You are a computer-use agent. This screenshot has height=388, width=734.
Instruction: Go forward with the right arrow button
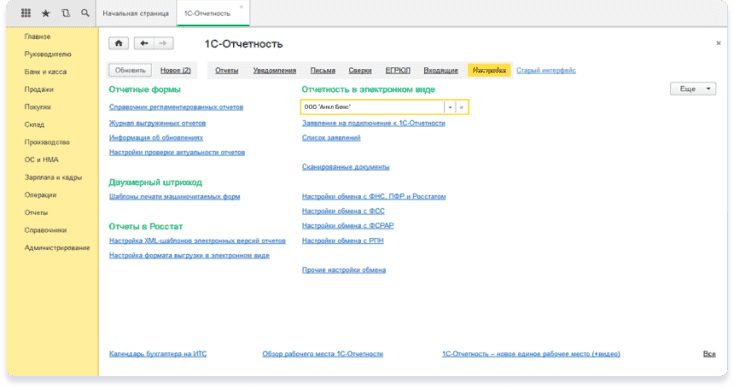(x=163, y=43)
